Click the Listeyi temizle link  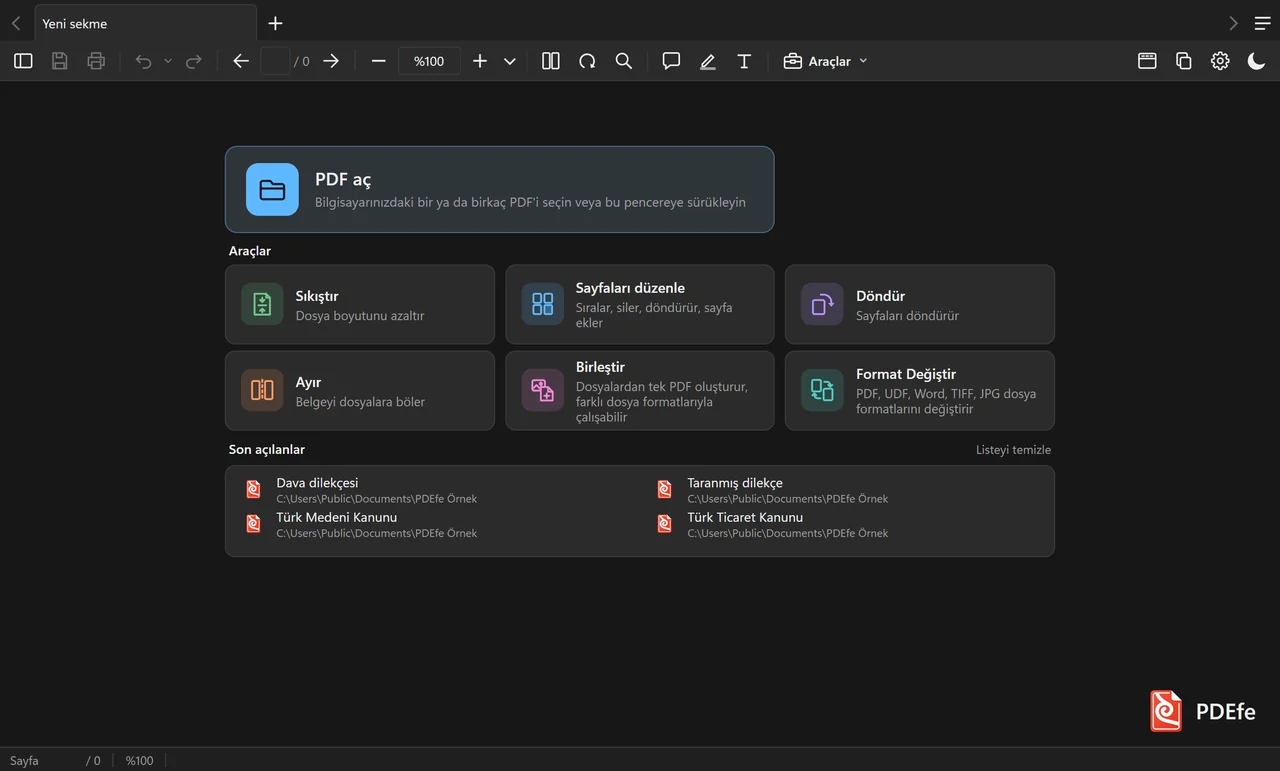pyautogui.click(x=1013, y=450)
